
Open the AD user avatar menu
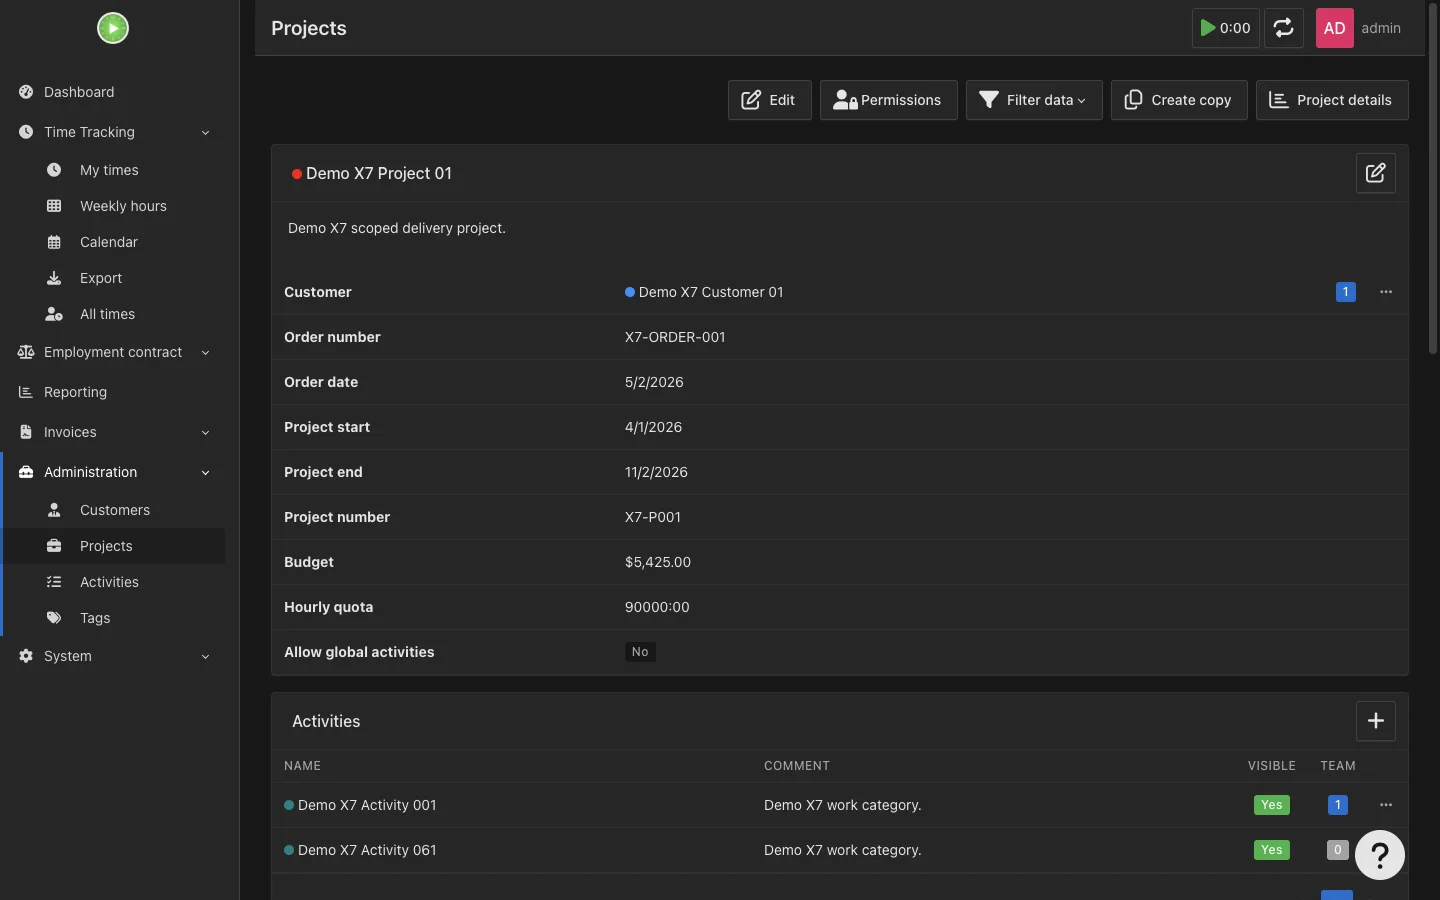[1335, 28]
